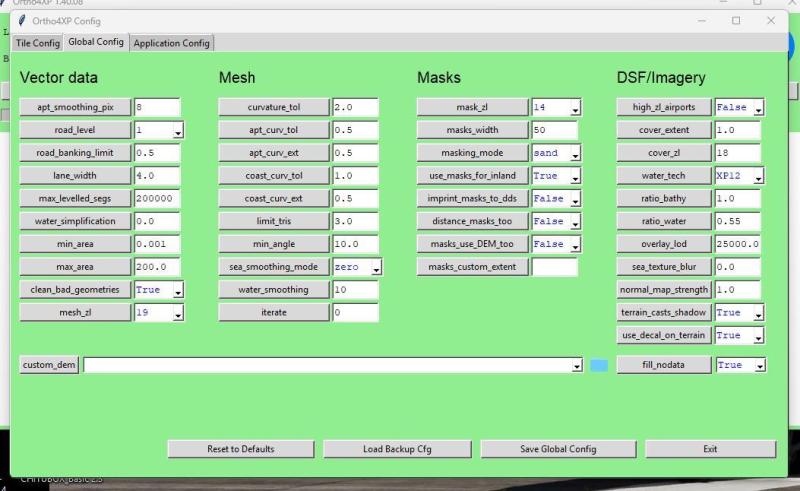Click the masks_custom_extent label button

click(x=472, y=266)
